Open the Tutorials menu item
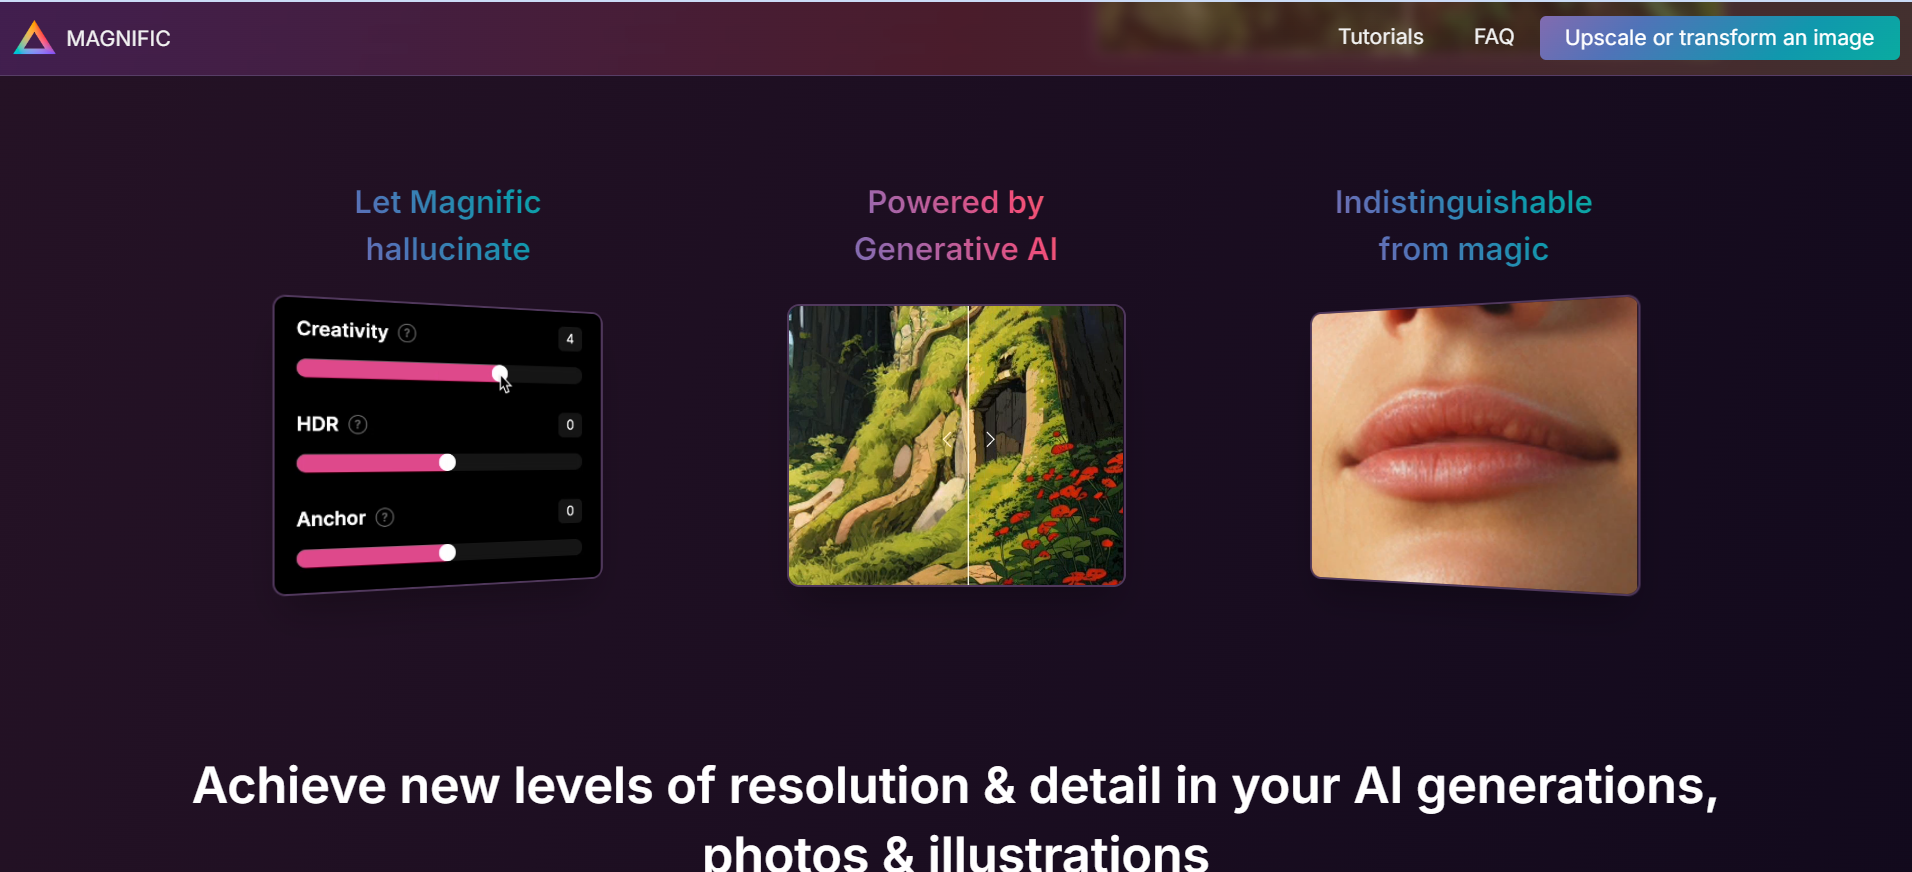This screenshot has width=1912, height=872. point(1380,37)
